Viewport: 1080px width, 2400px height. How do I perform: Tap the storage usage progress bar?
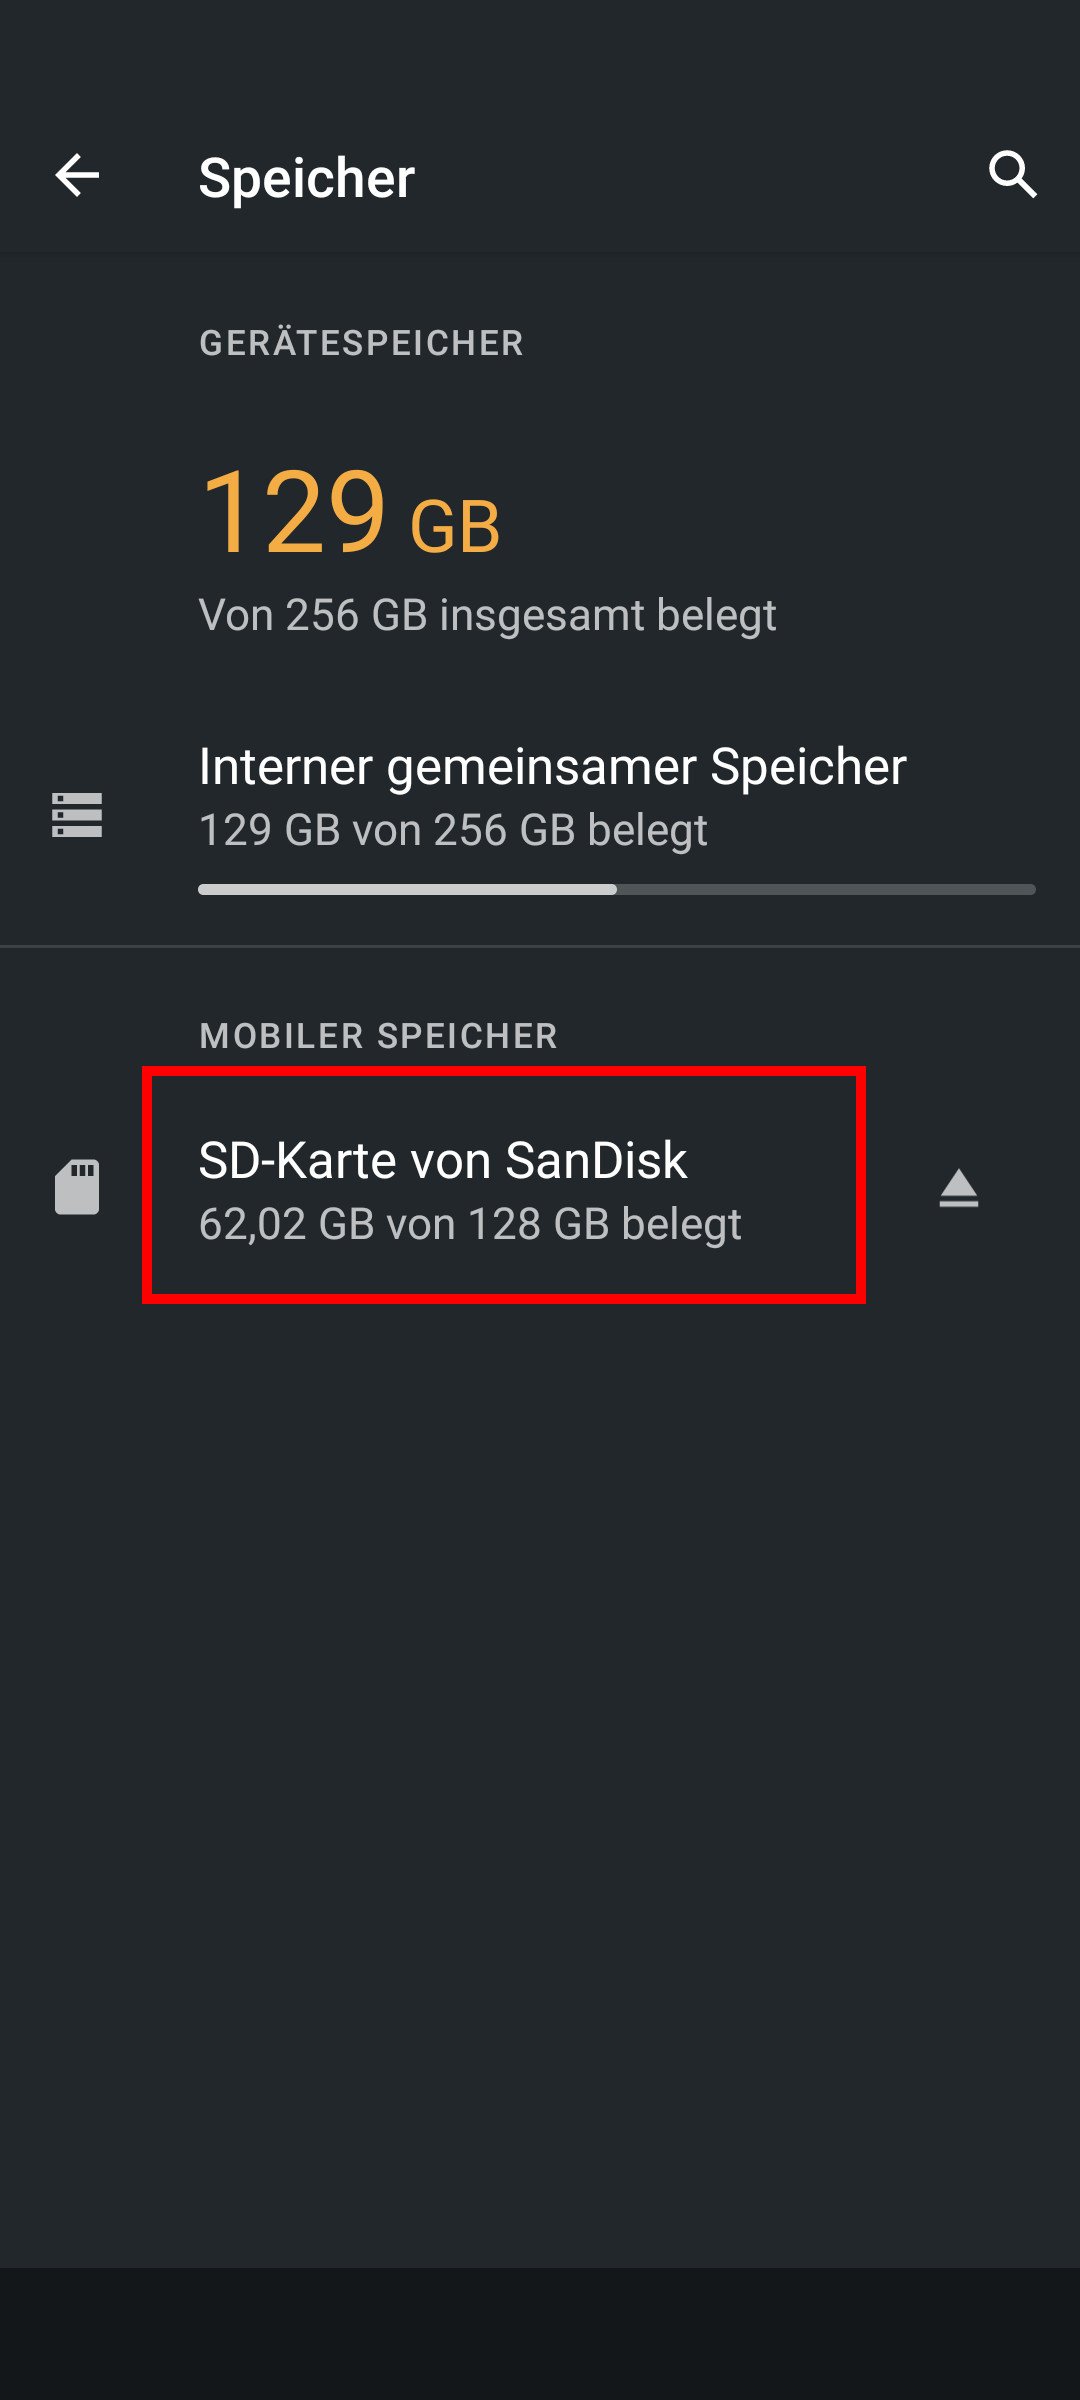(x=615, y=888)
